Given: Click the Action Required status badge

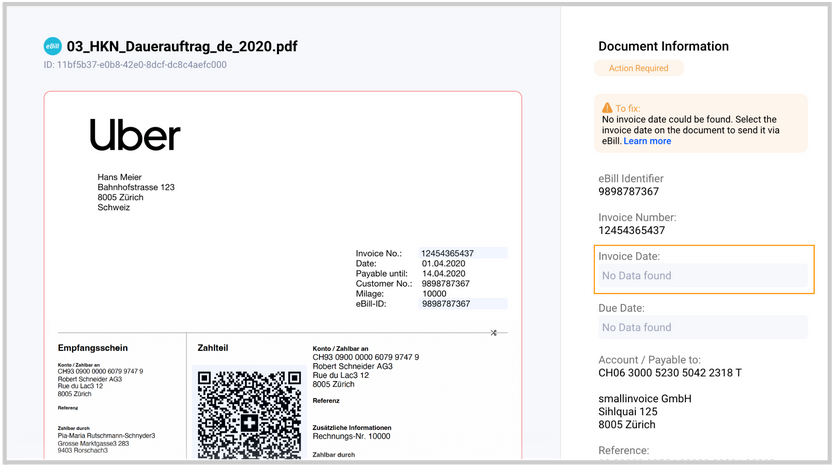Looking at the screenshot, I should tap(638, 68).
